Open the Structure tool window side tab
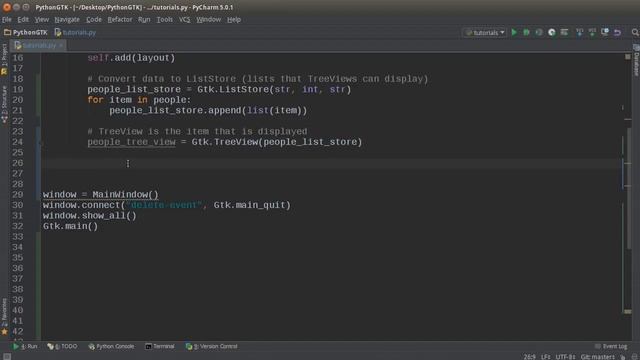This screenshot has width=640, height=360. click(x=4, y=104)
